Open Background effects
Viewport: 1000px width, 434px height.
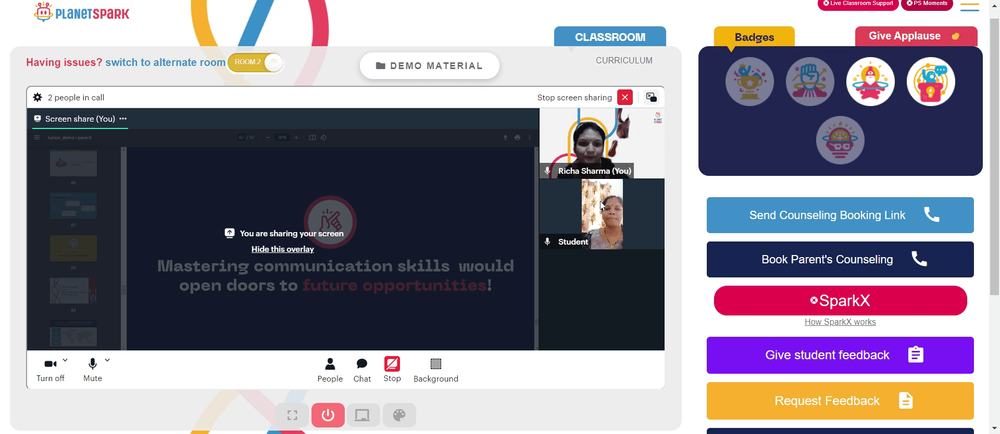[436, 370]
